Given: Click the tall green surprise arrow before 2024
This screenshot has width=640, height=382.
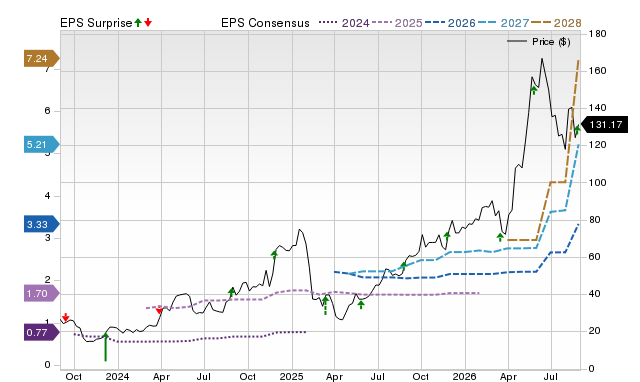Looking at the screenshot, I should (x=105, y=347).
